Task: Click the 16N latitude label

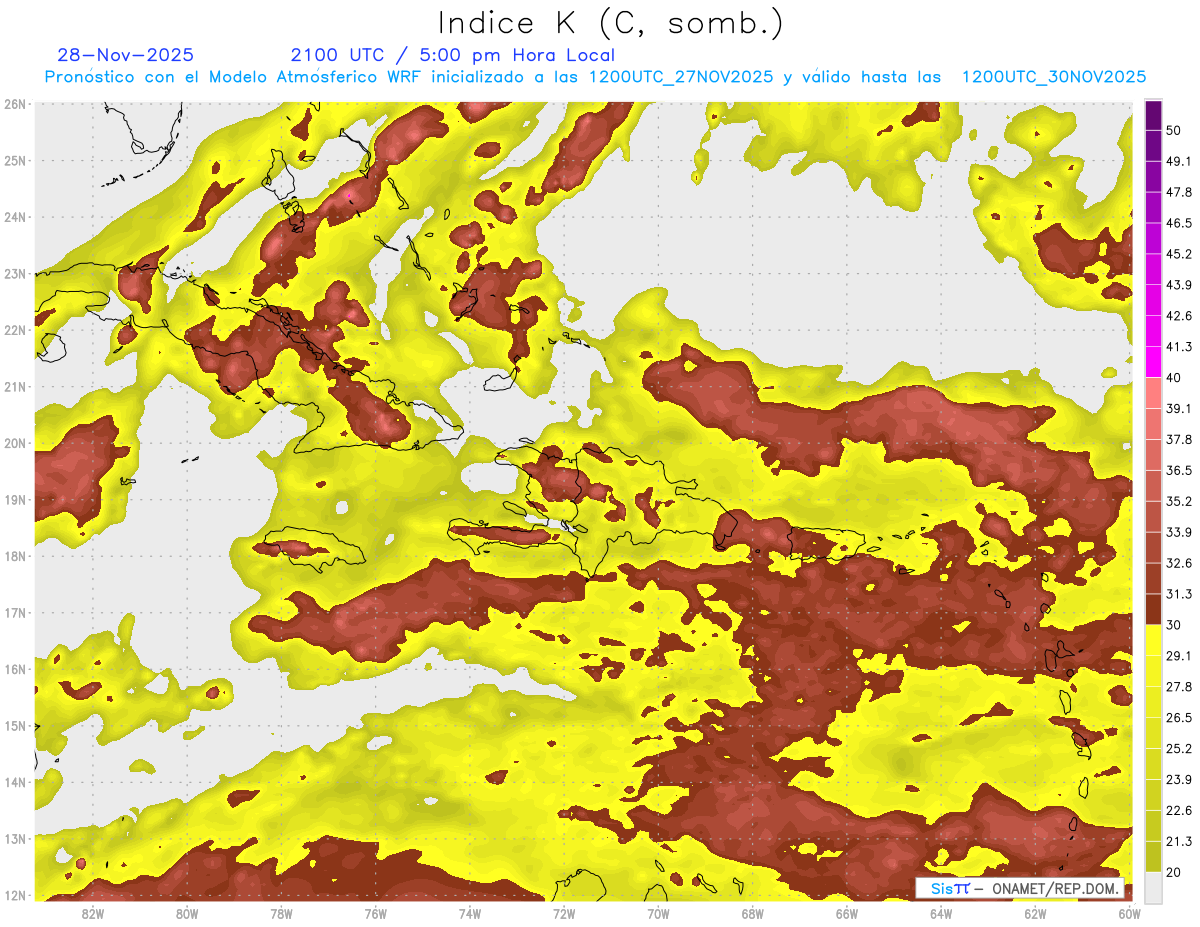Action: (x=14, y=669)
